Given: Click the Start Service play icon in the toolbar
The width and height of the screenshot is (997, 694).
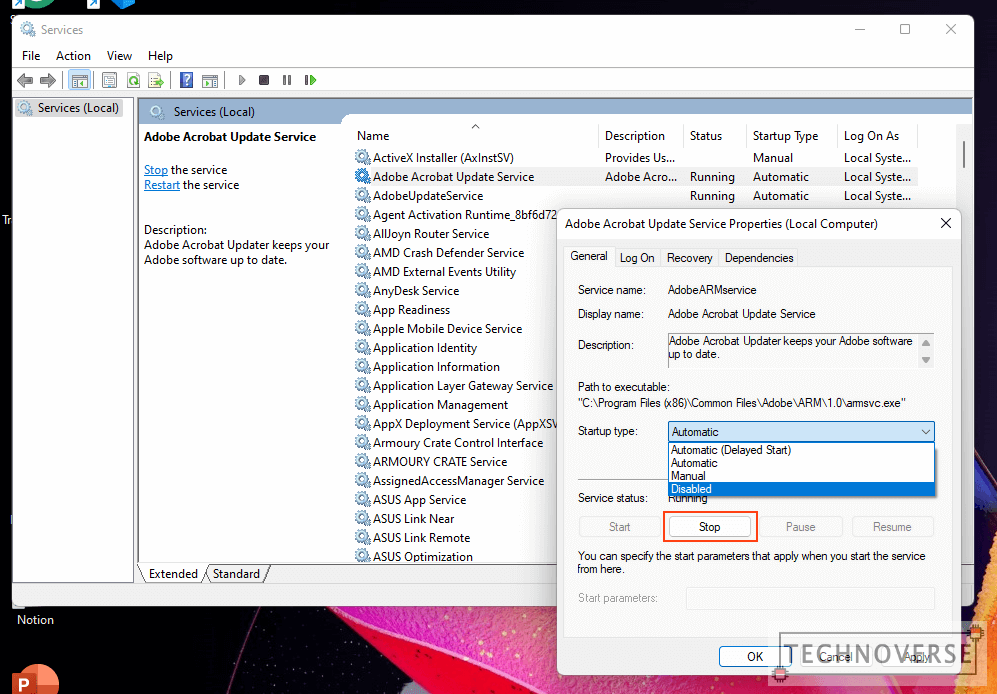Looking at the screenshot, I should point(242,80).
